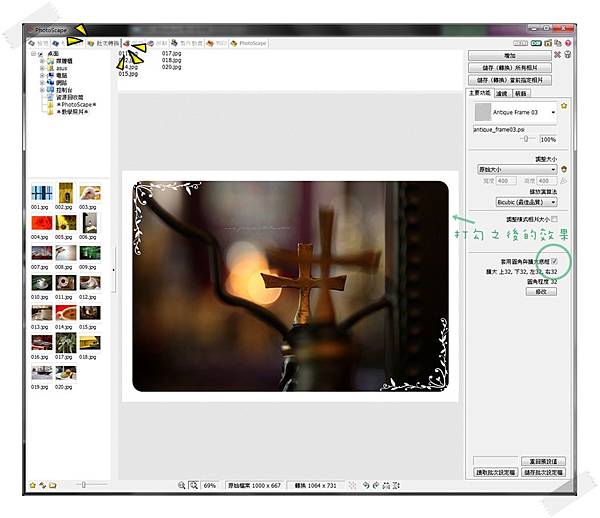The height and width of the screenshot is (518, 600).
Task: Click the copy-pages icon left of help icon
Action: coord(558,43)
